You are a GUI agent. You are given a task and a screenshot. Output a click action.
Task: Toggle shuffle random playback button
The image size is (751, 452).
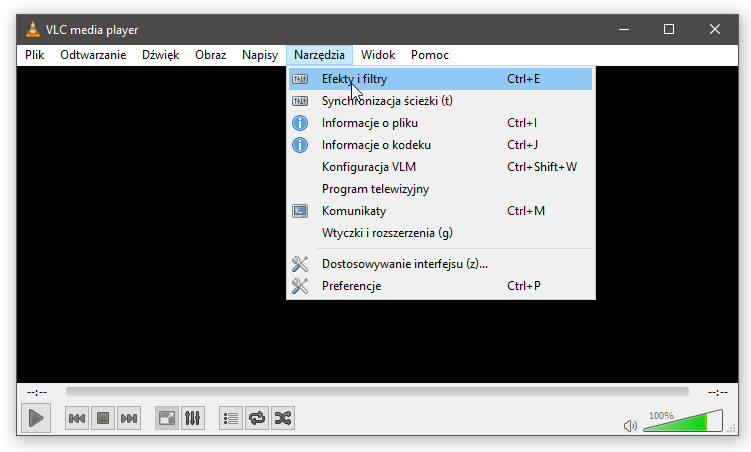tap(283, 418)
